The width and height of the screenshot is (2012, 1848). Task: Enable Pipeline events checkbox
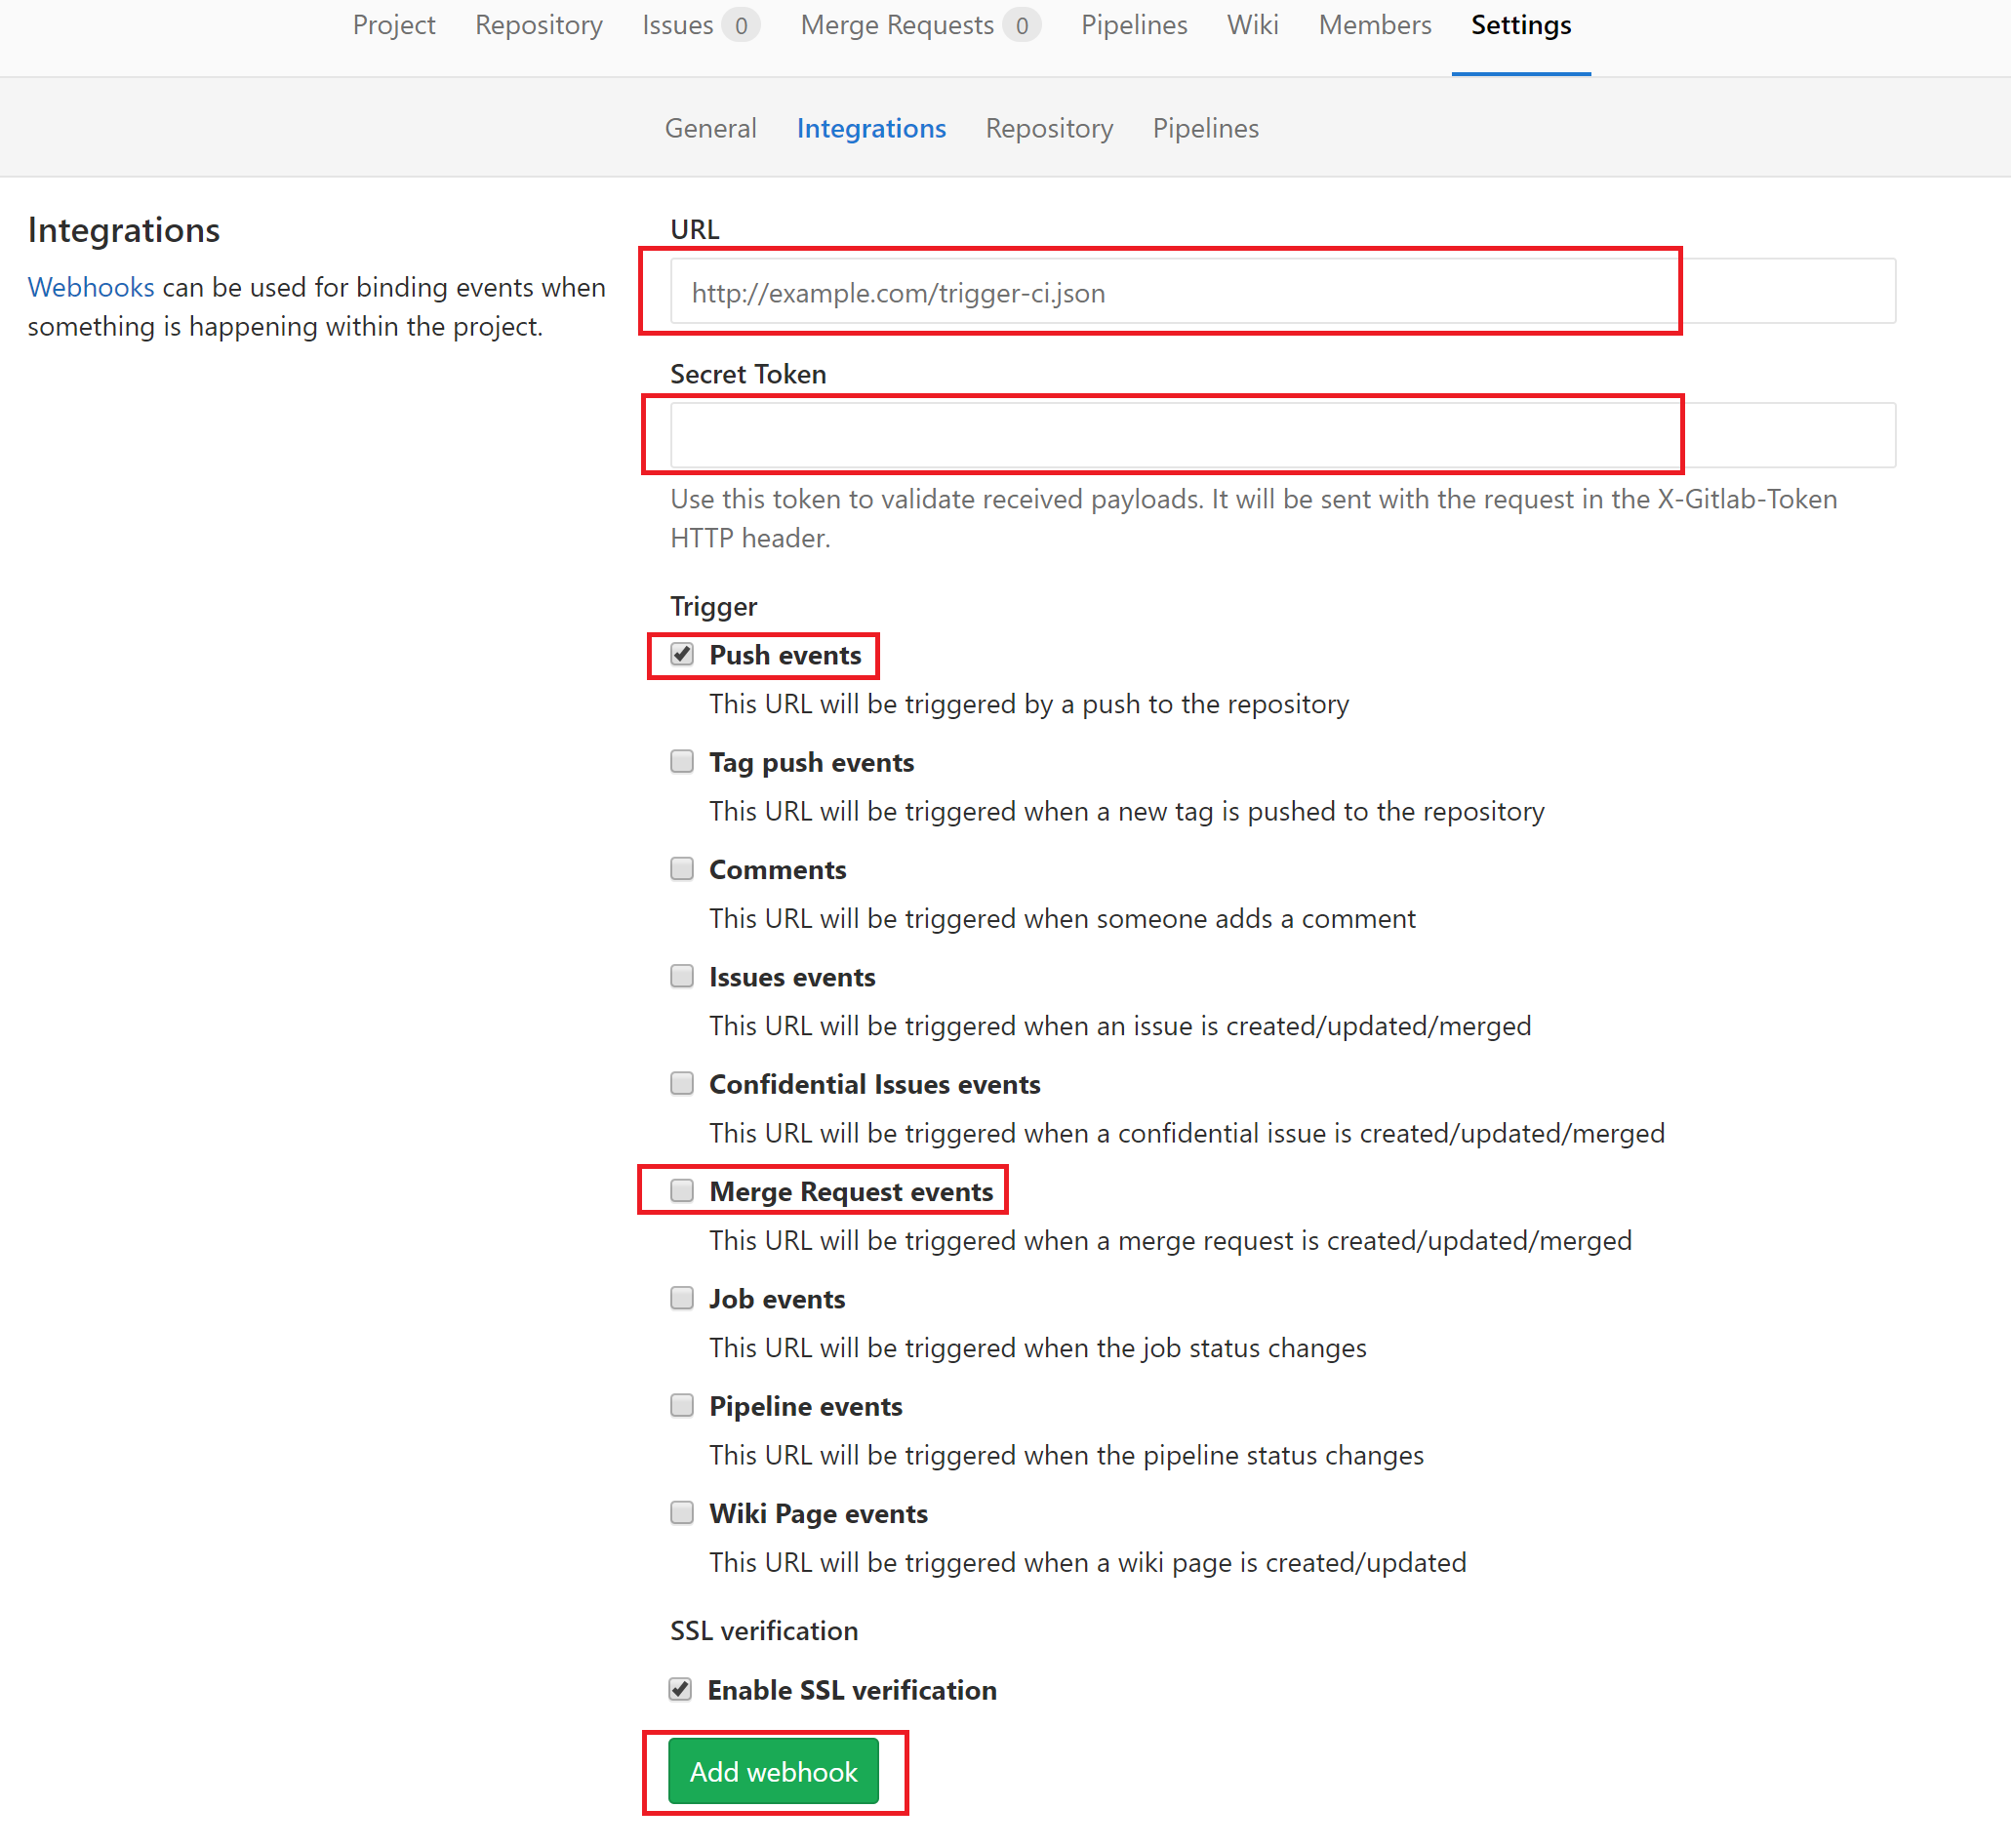682,1406
